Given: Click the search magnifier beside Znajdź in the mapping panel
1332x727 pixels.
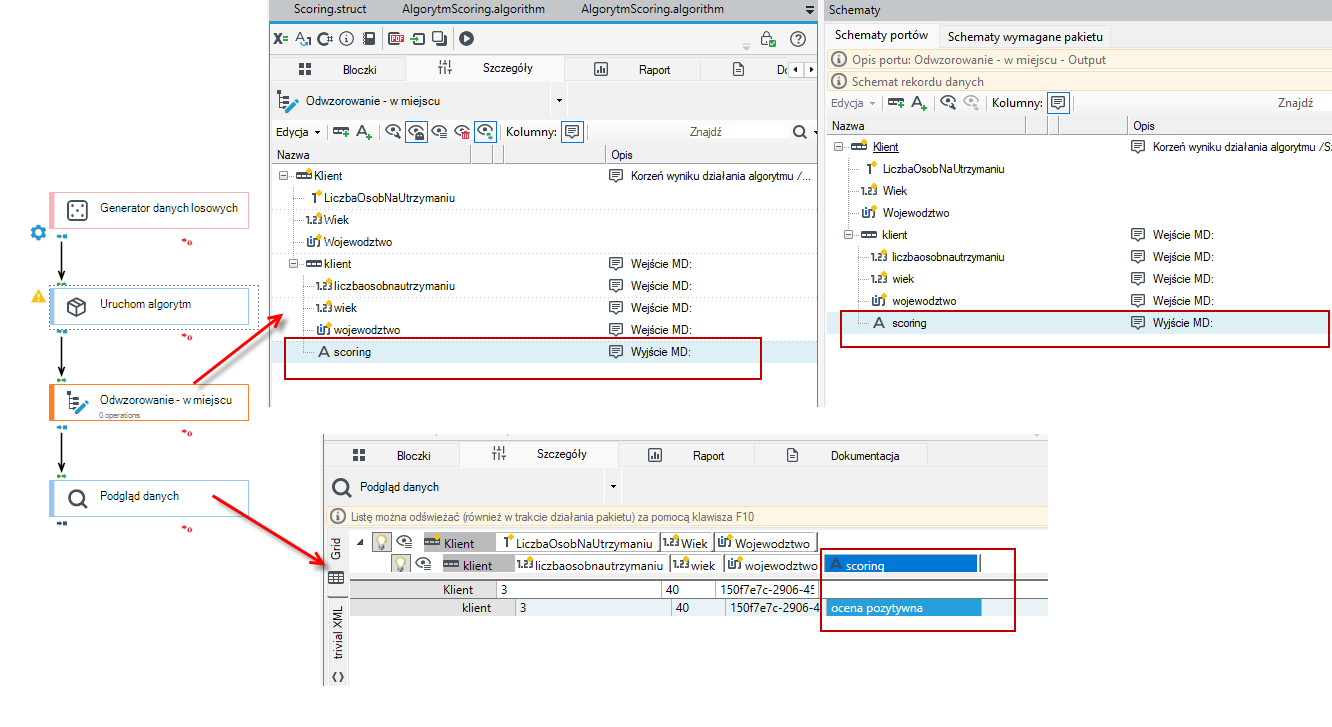Looking at the screenshot, I should pyautogui.click(x=799, y=131).
